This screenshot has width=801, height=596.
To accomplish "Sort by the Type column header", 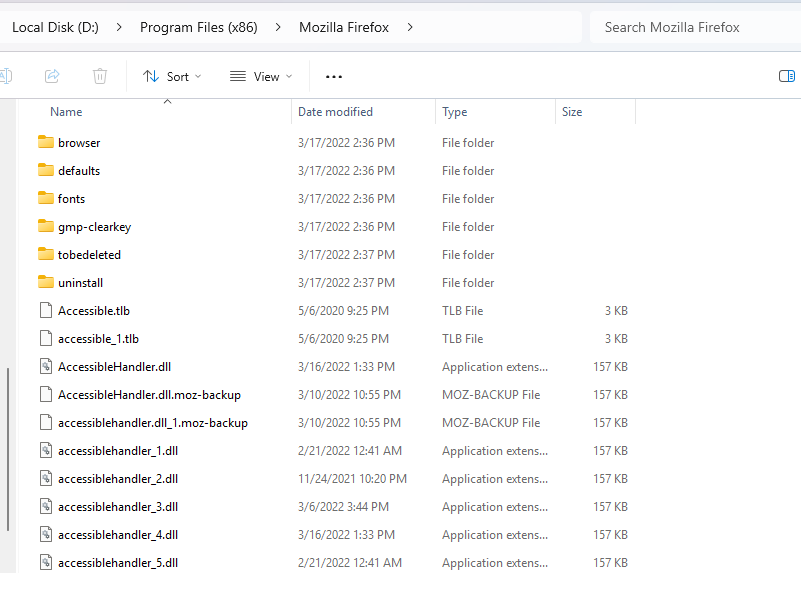I will click(x=455, y=112).
